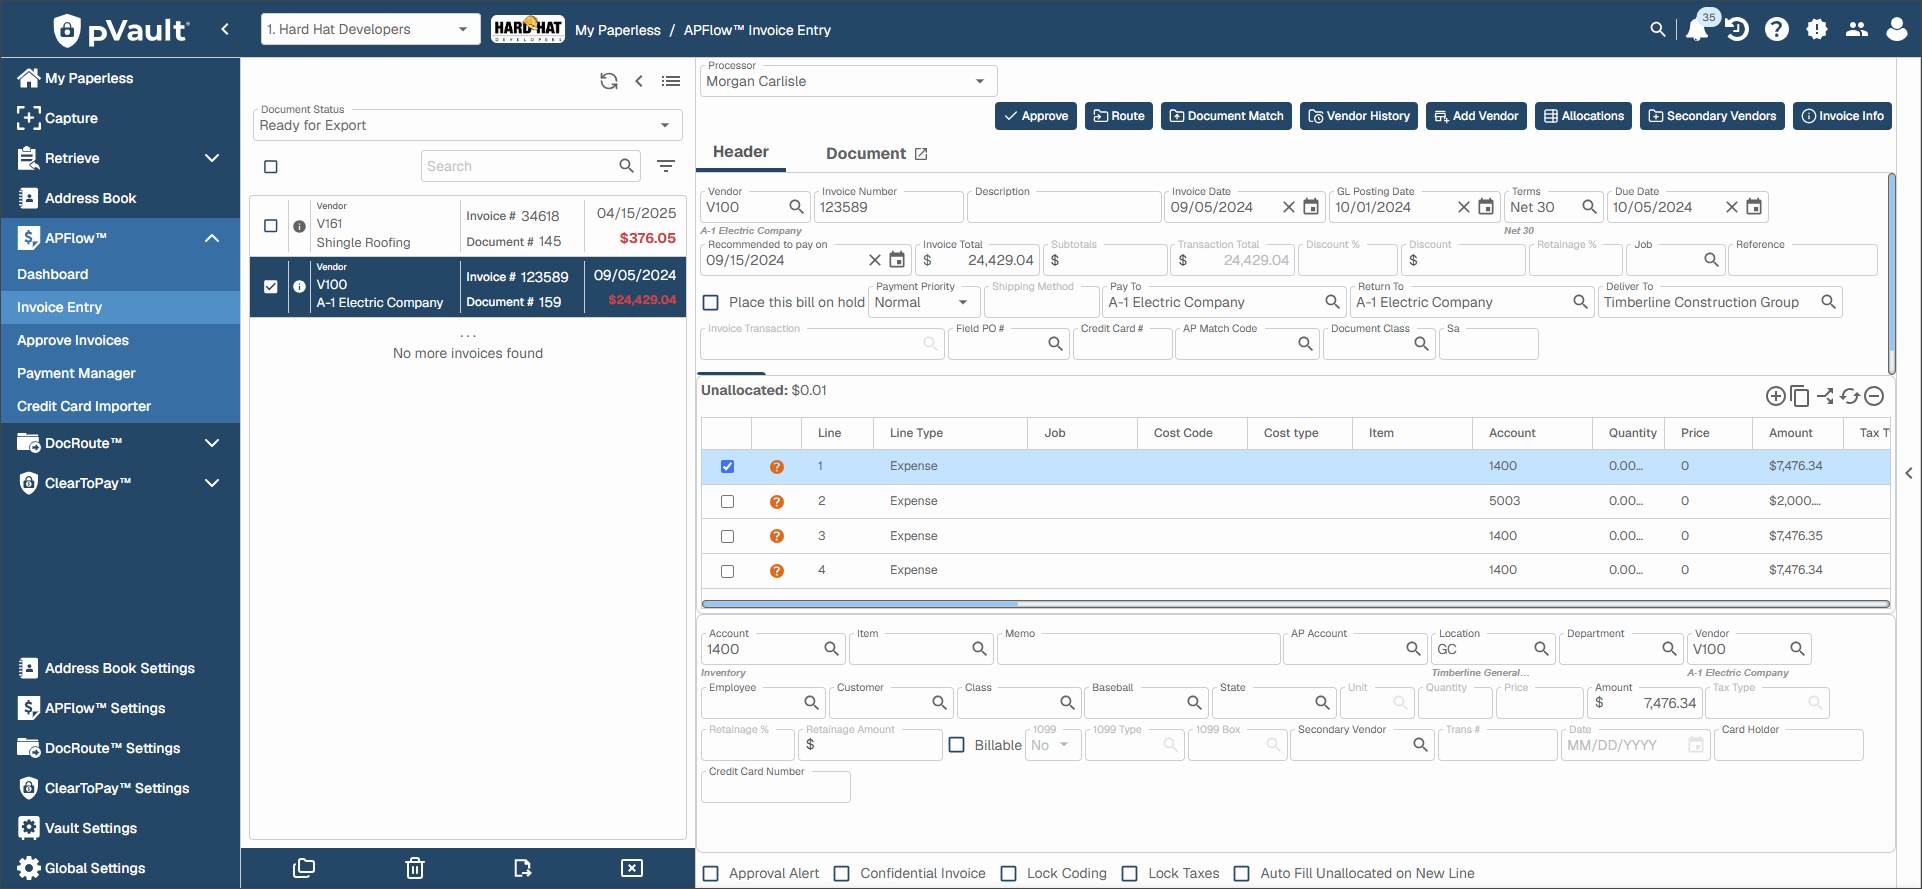
Task: Click the allocation grid horizontal scrollbar
Action: pos(1296,604)
